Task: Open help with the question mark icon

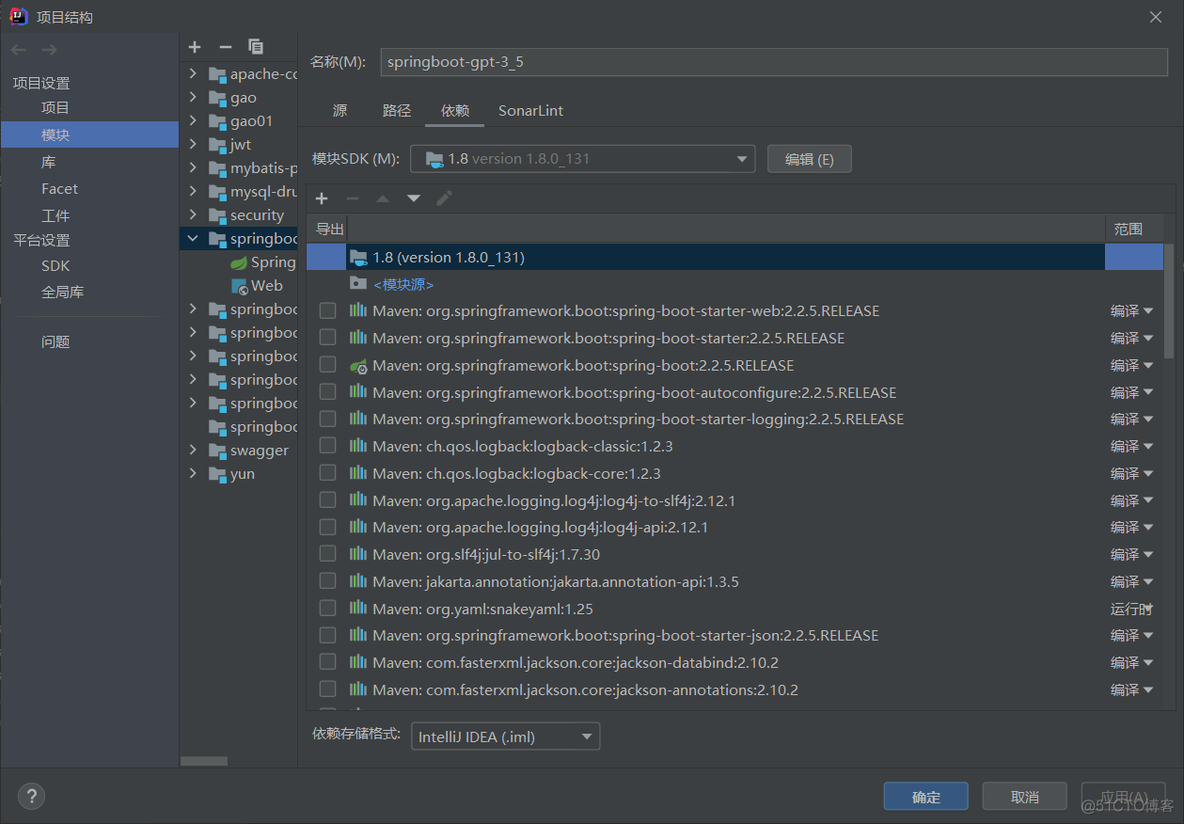Action: coord(32,795)
